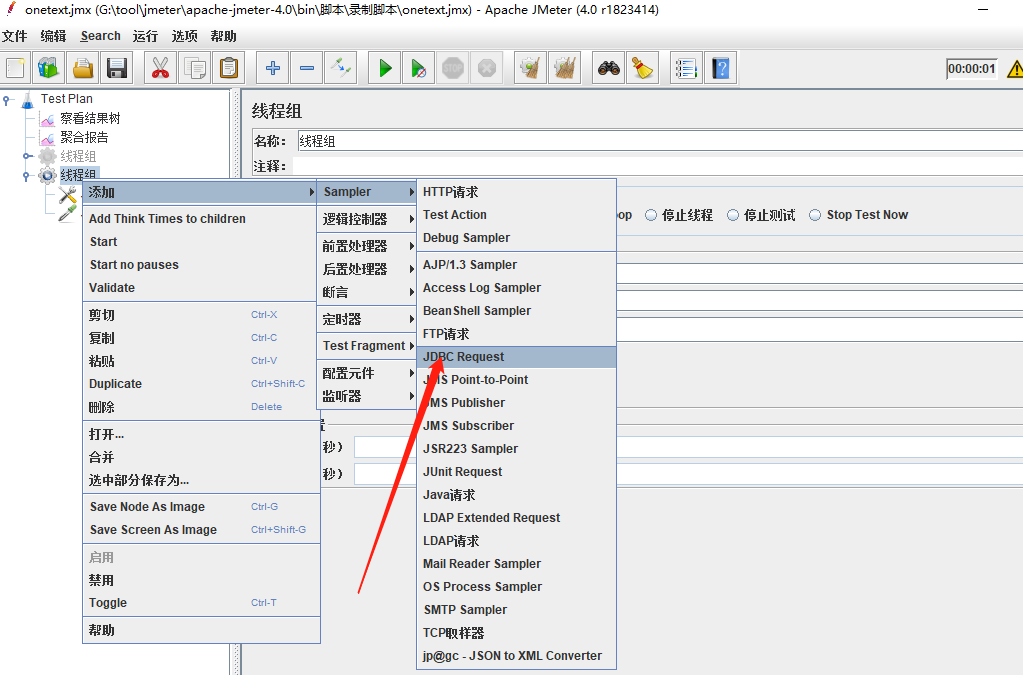Click the Clear broom icon
The width and height of the screenshot is (1023, 675).
coord(530,68)
